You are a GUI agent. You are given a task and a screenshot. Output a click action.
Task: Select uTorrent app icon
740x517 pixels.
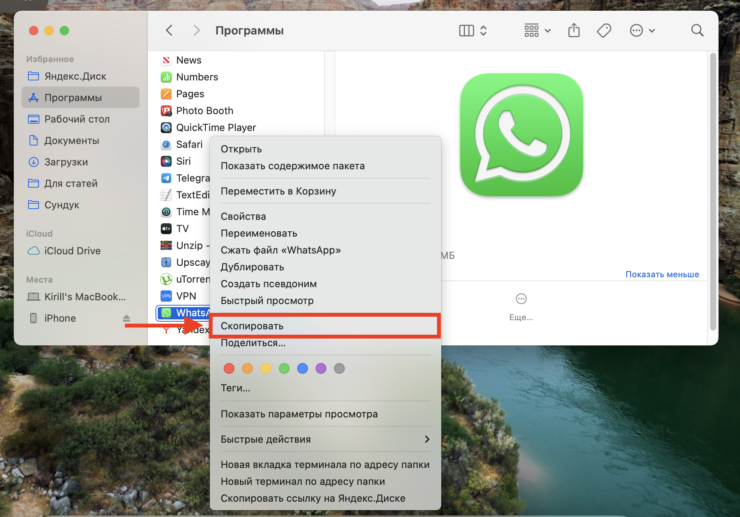pyautogui.click(x=166, y=279)
